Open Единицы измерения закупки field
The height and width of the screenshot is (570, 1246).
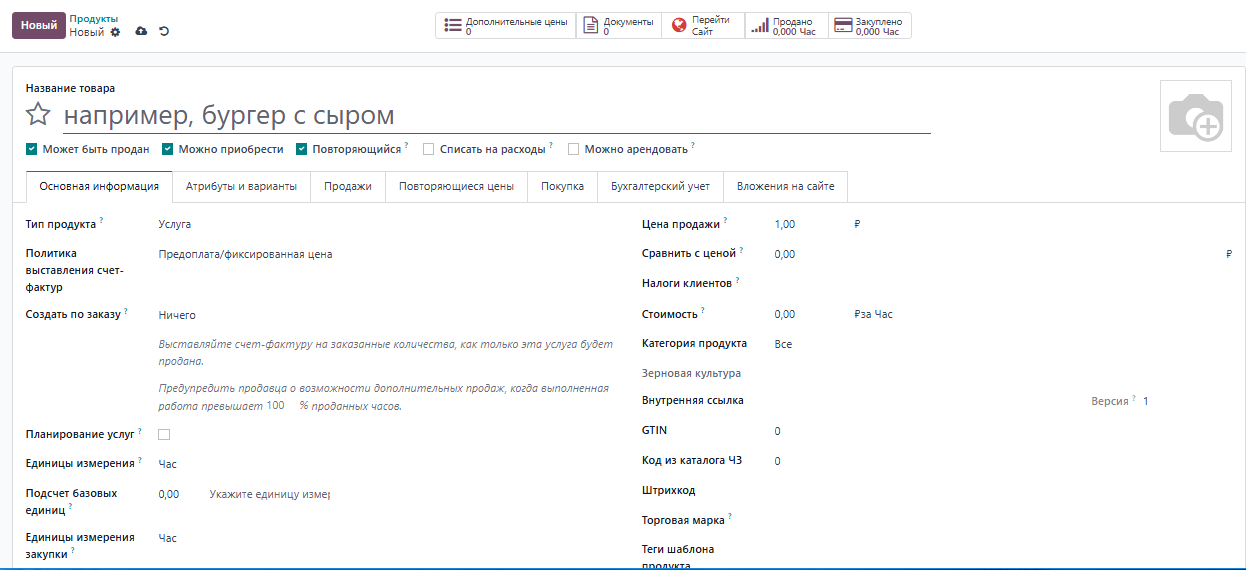pyautogui.click(x=387, y=538)
